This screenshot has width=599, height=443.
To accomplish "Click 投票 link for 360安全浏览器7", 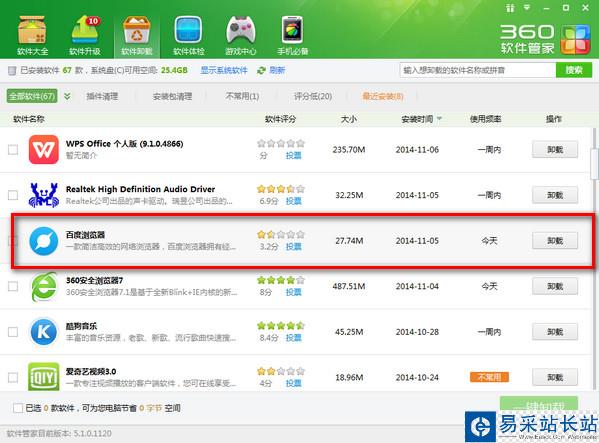I will click(x=293, y=292).
